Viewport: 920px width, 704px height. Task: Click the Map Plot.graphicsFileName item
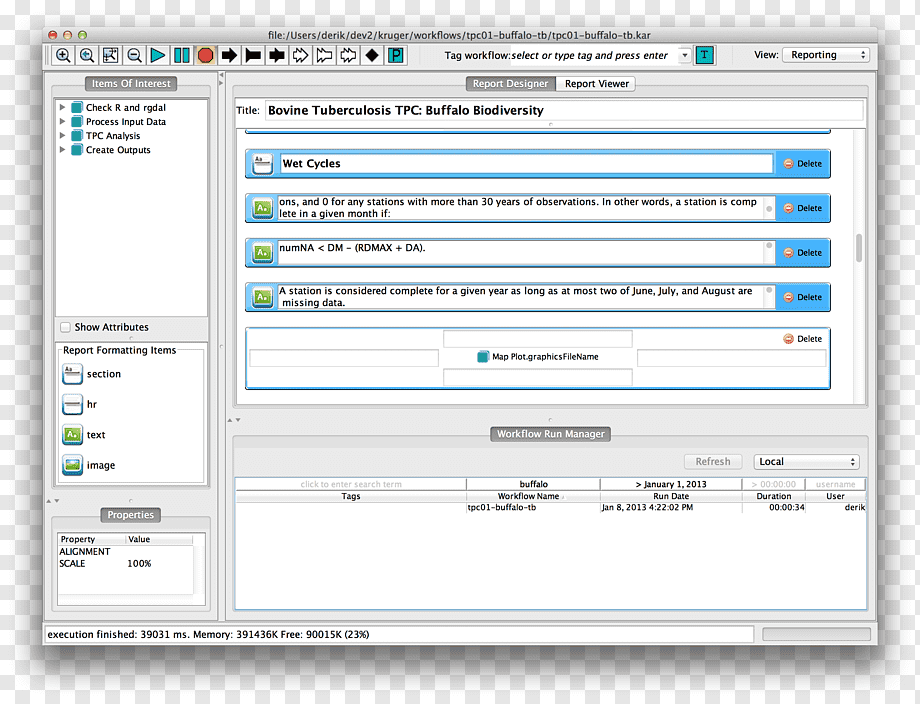click(538, 357)
